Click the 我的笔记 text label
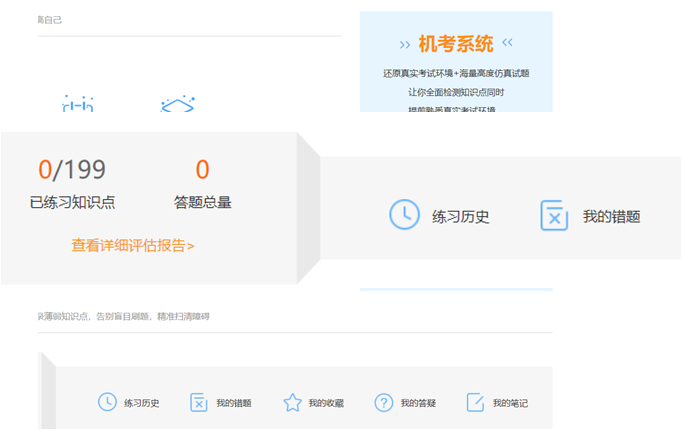The width and height of the screenshot is (682, 430). tap(510, 403)
